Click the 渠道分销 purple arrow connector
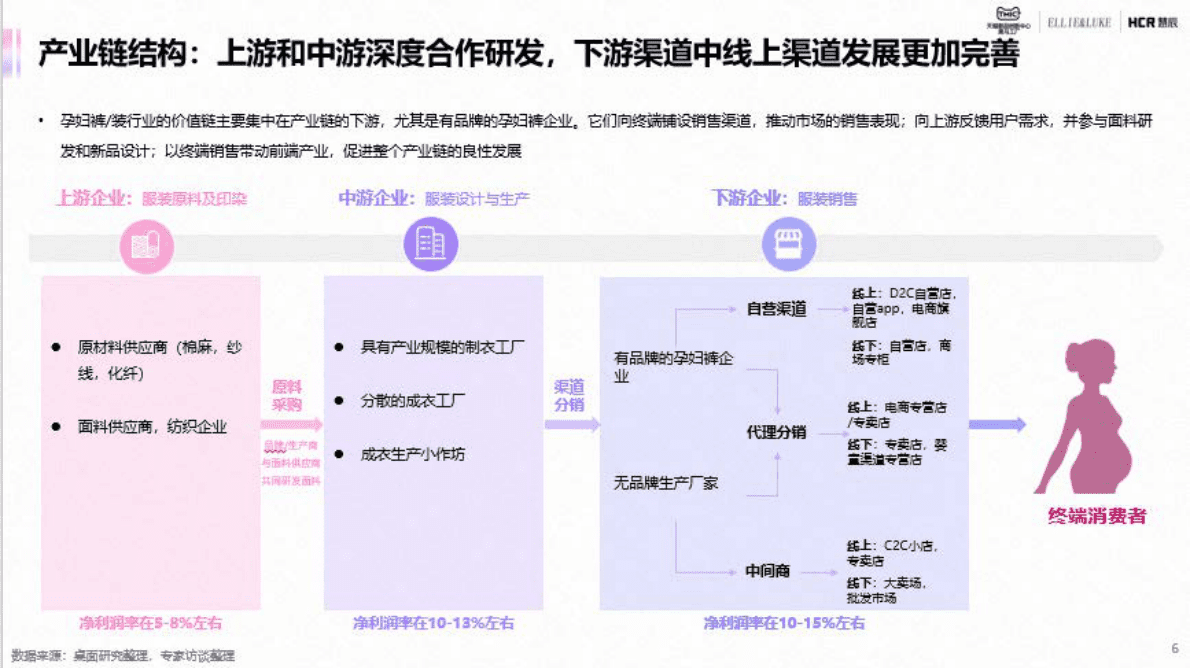Image resolution: width=1190 pixels, height=668 pixels. click(x=571, y=423)
